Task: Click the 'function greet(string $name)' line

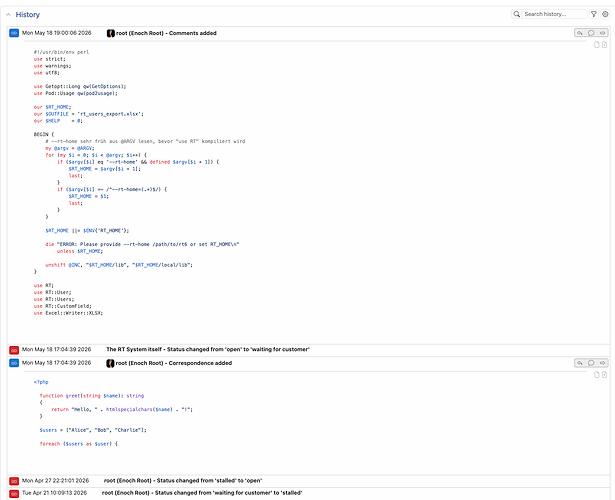Action: 92,396
